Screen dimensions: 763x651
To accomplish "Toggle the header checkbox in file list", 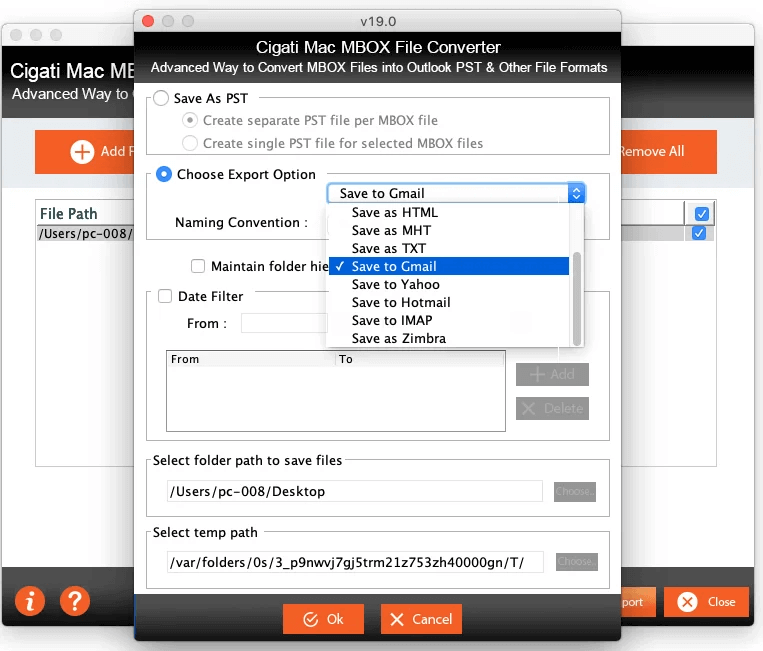I will point(701,214).
